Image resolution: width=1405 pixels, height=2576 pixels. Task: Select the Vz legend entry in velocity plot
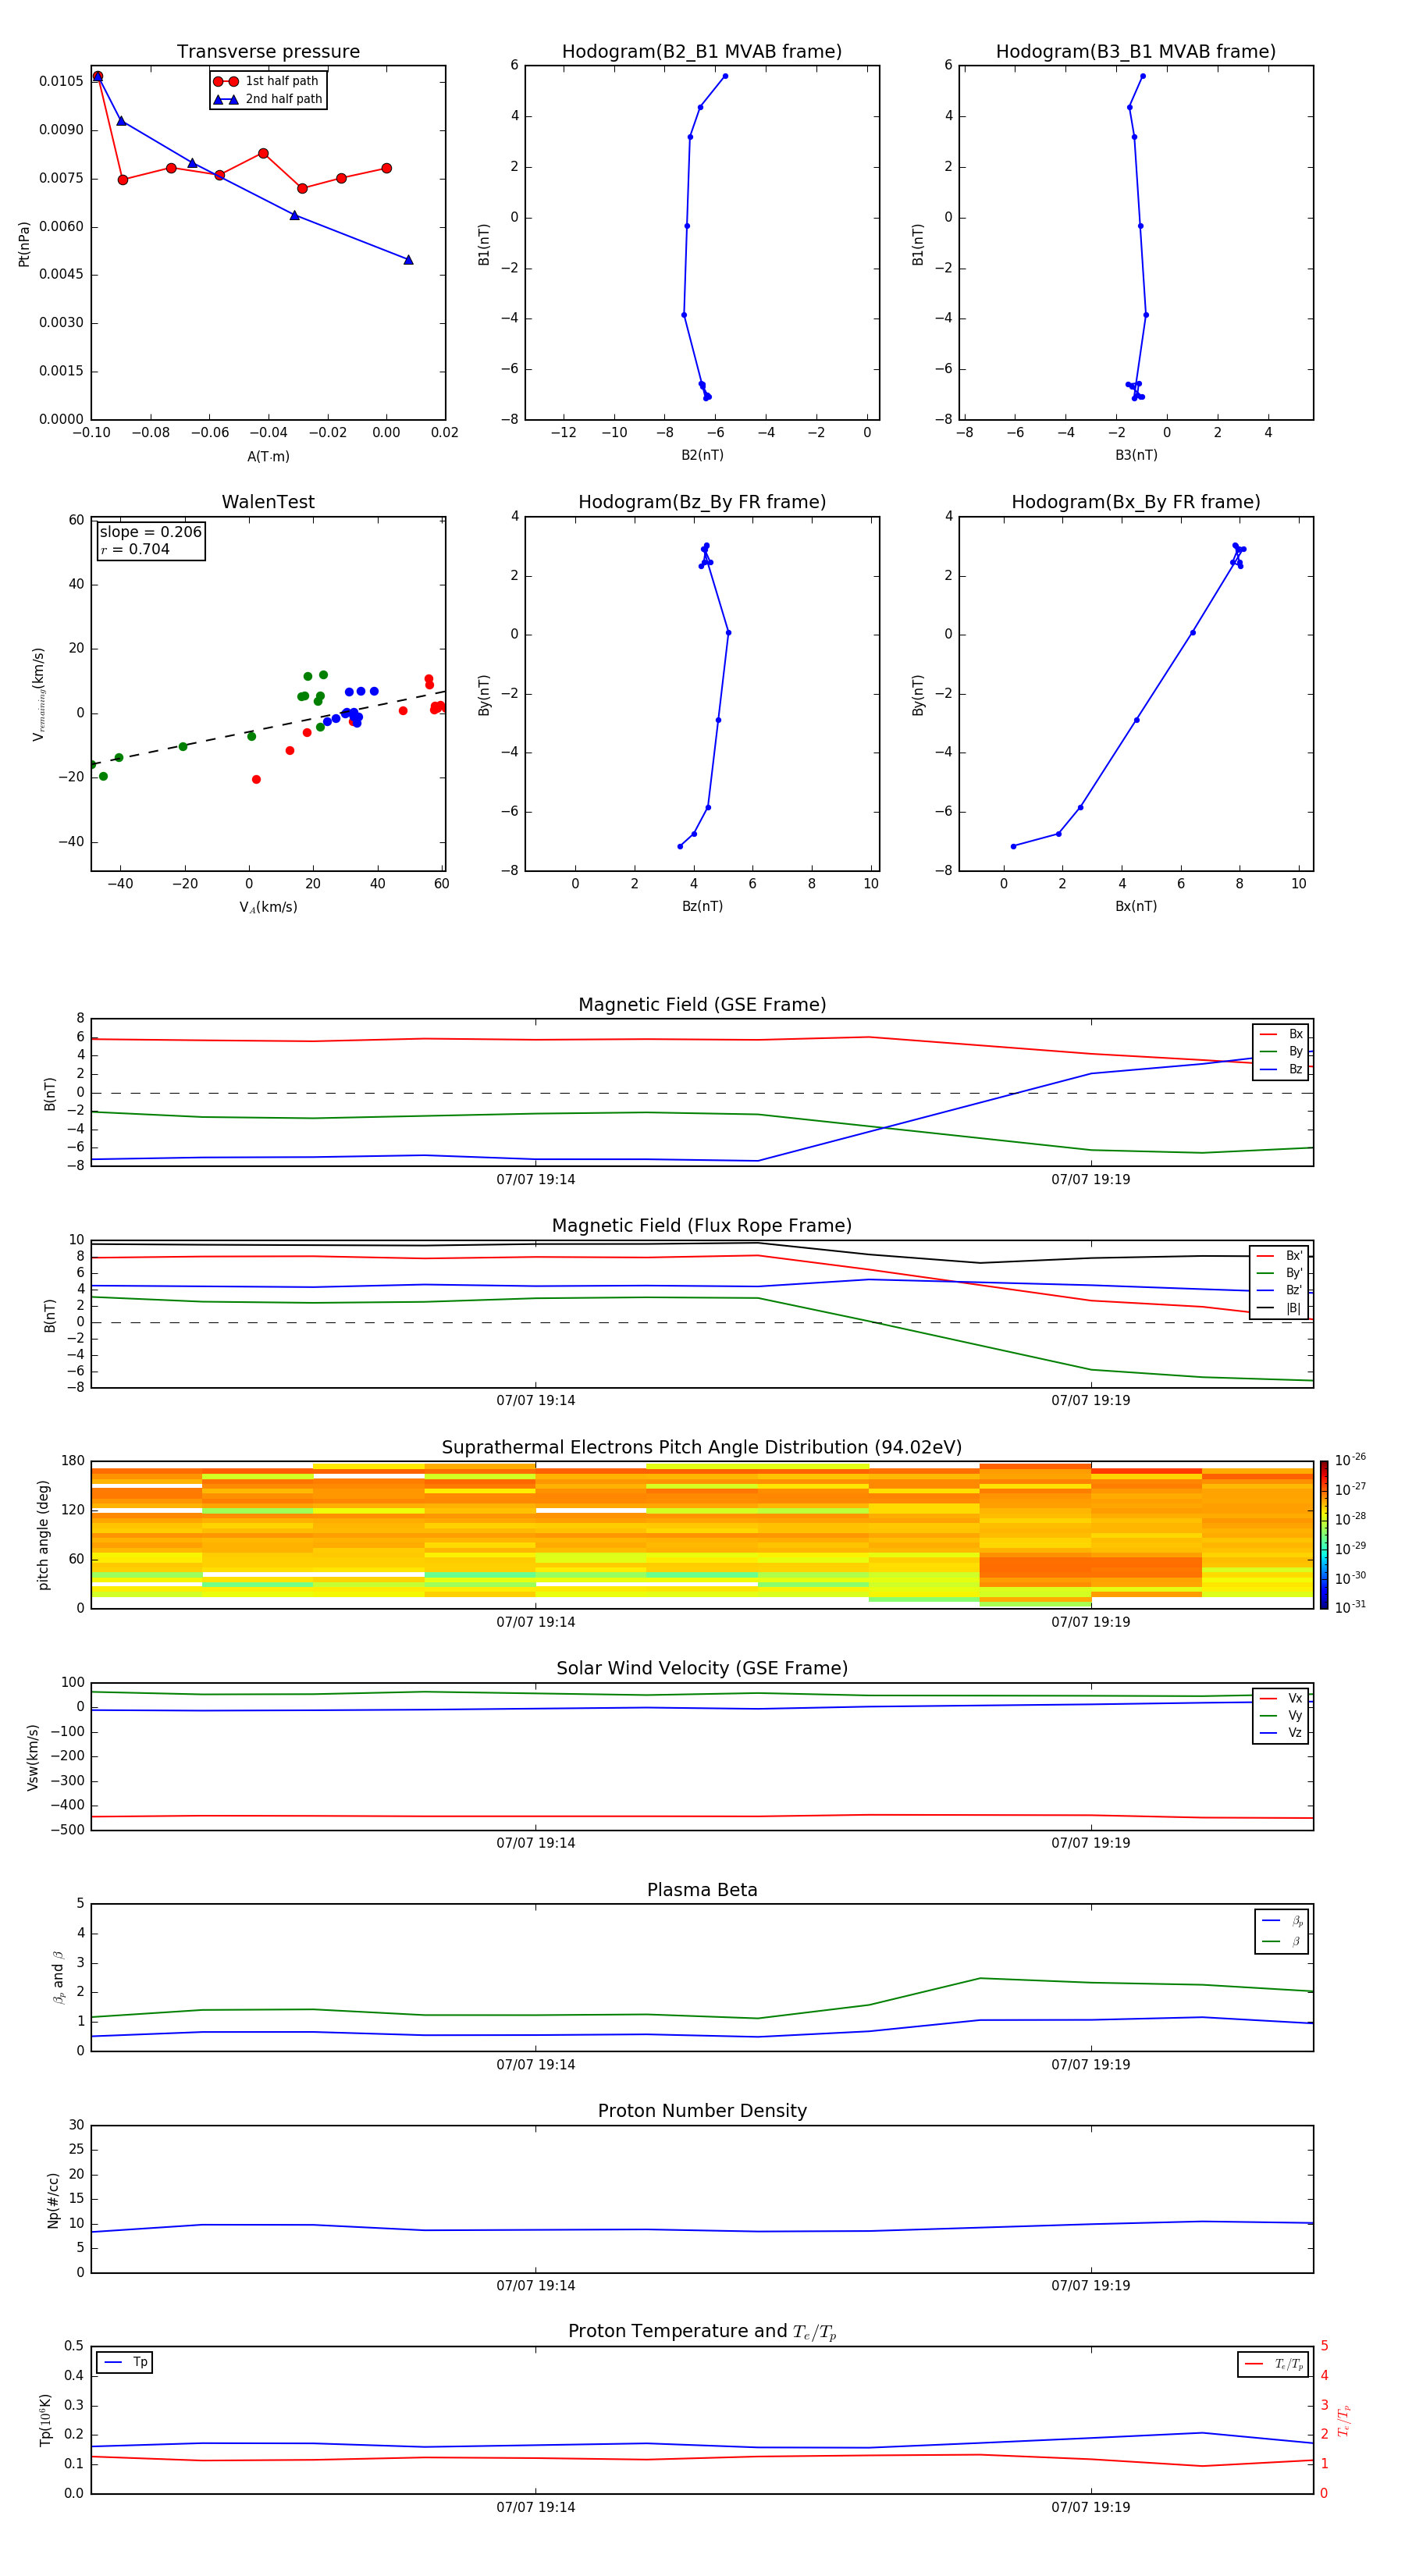(1281, 1732)
